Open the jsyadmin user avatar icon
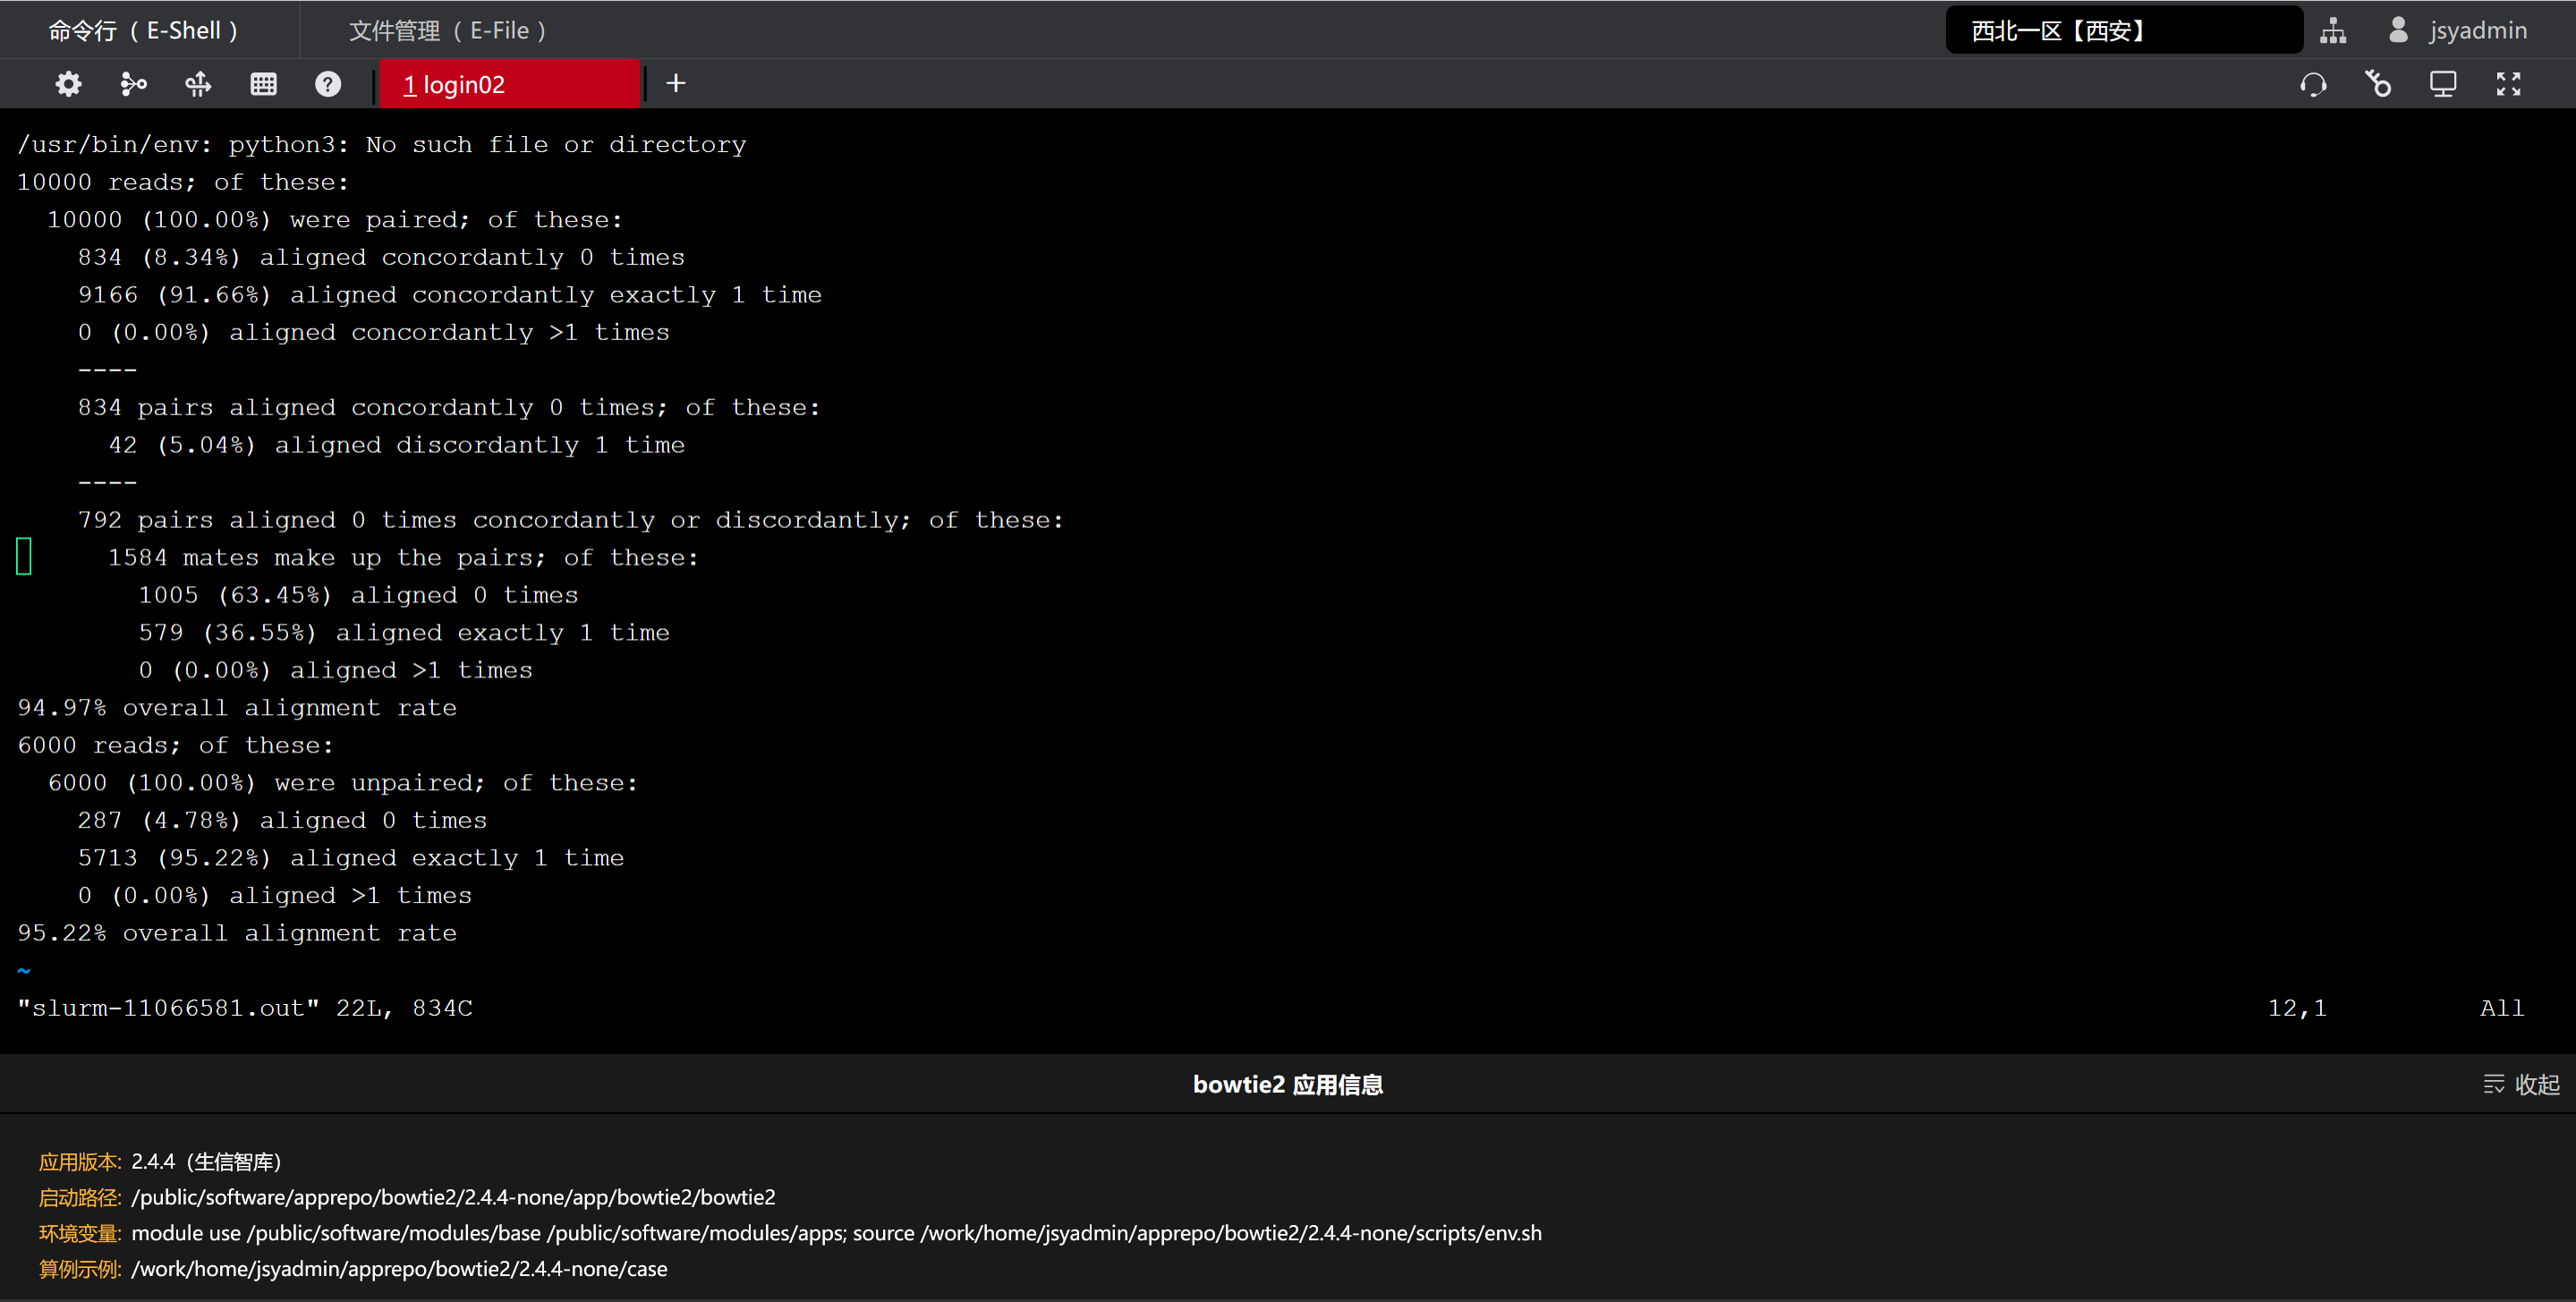2576x1302 pixels. pyautogui.click(x=2398, y=30)
